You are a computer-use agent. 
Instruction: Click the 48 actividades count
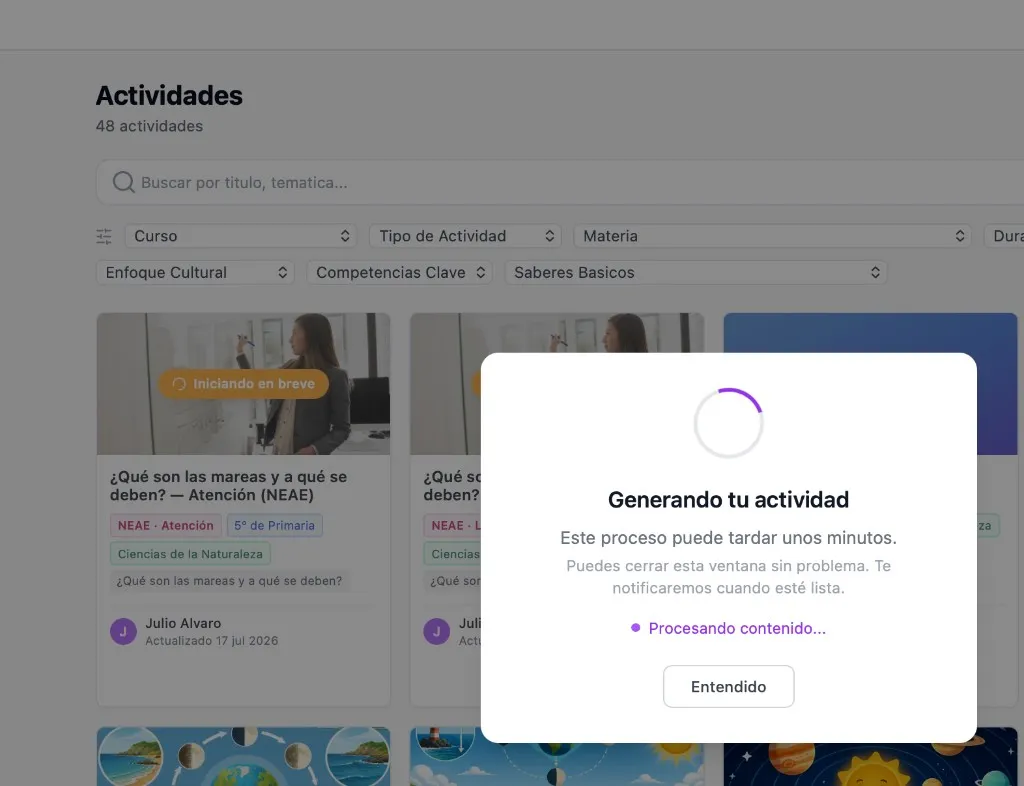(x=150, y=126)
